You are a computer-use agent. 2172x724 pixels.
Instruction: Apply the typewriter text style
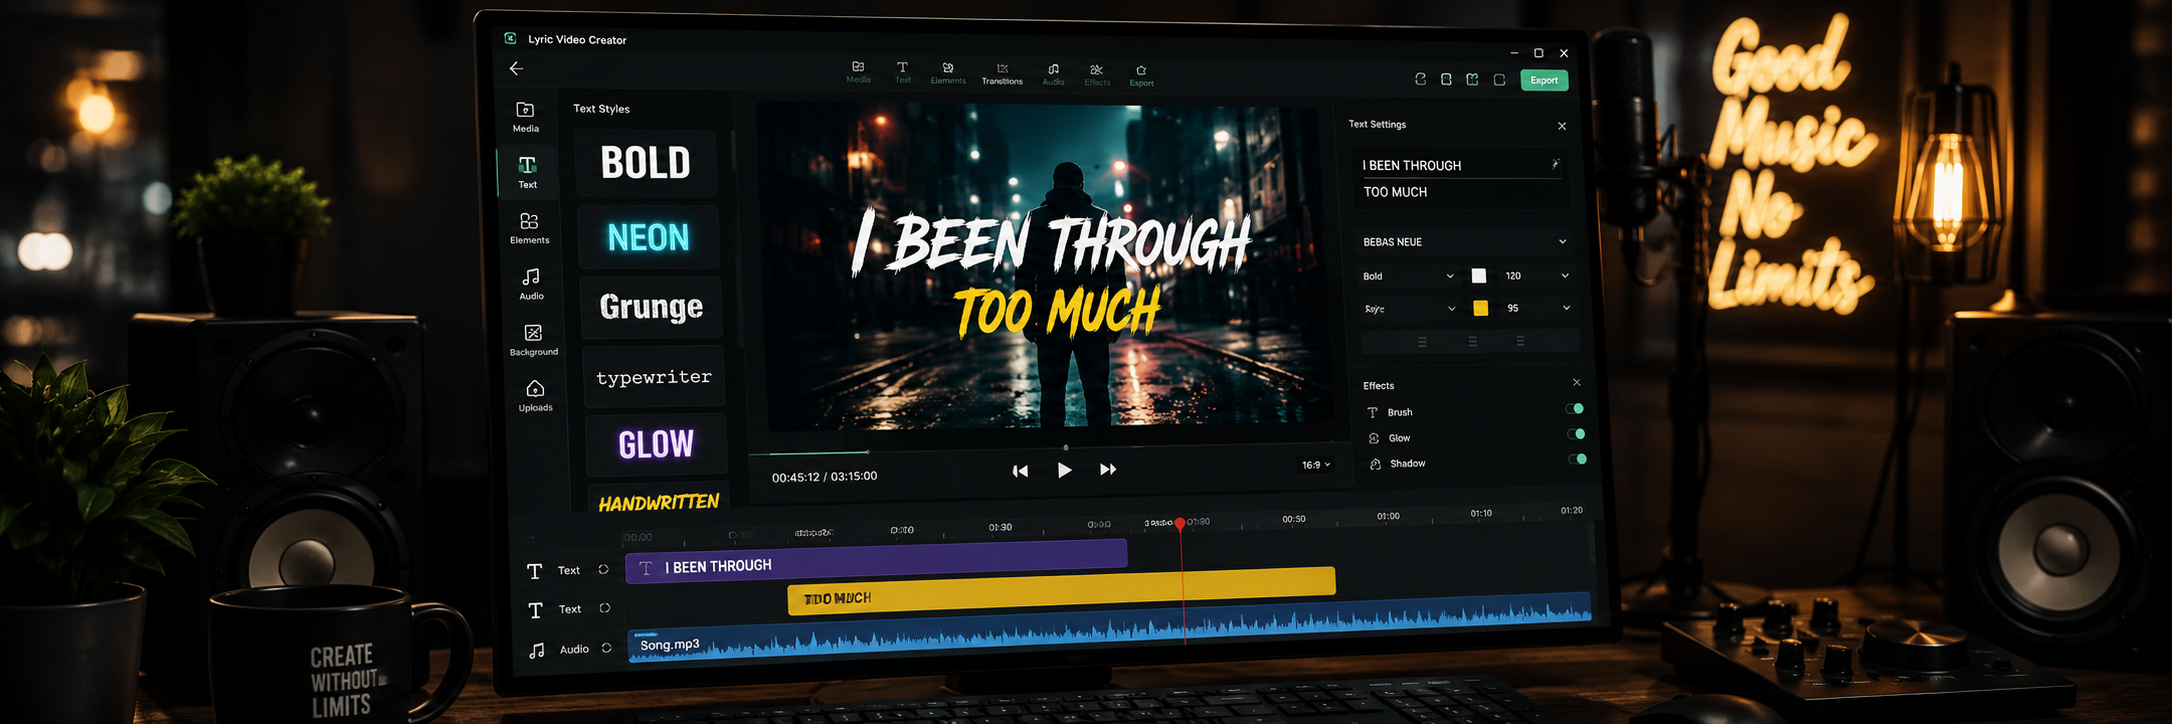point(654,377)
